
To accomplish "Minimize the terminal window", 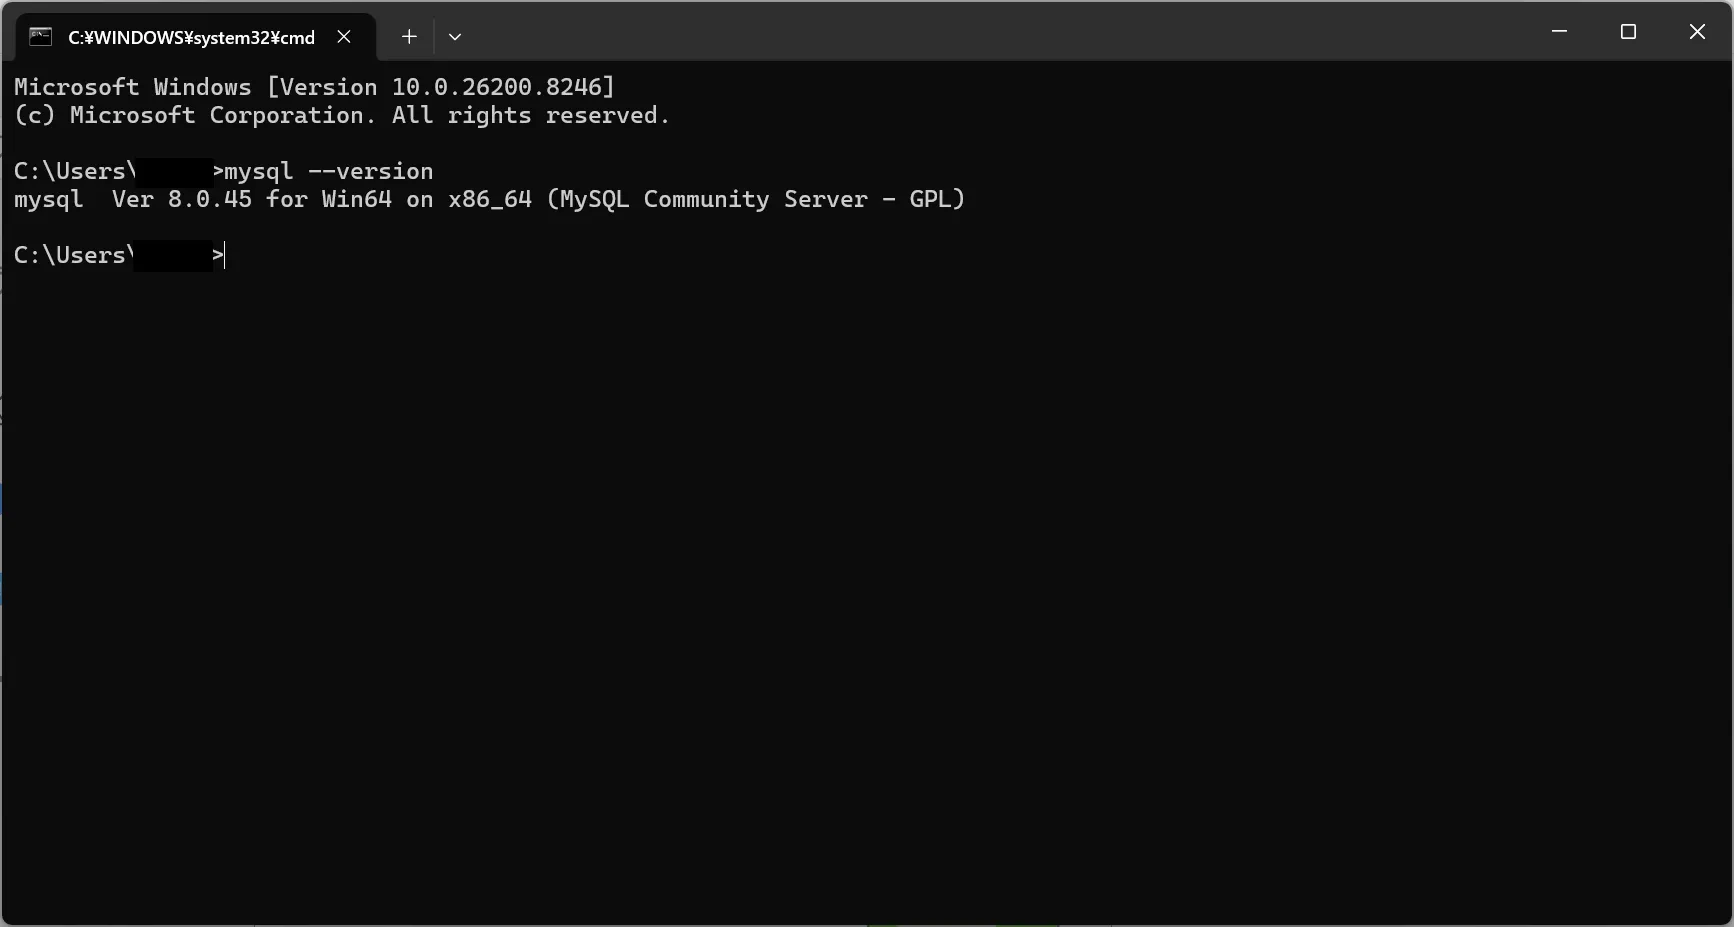I will tap(1559, 32).
